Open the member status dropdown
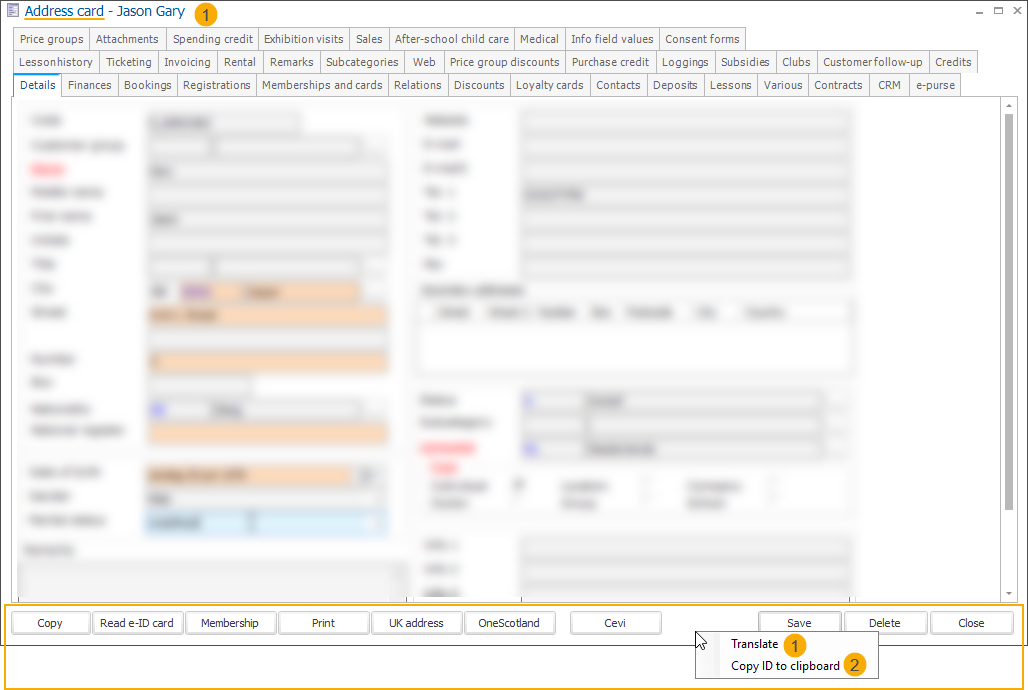The height and width of the screenshot is (690, 1028). [x=370, y=521]
